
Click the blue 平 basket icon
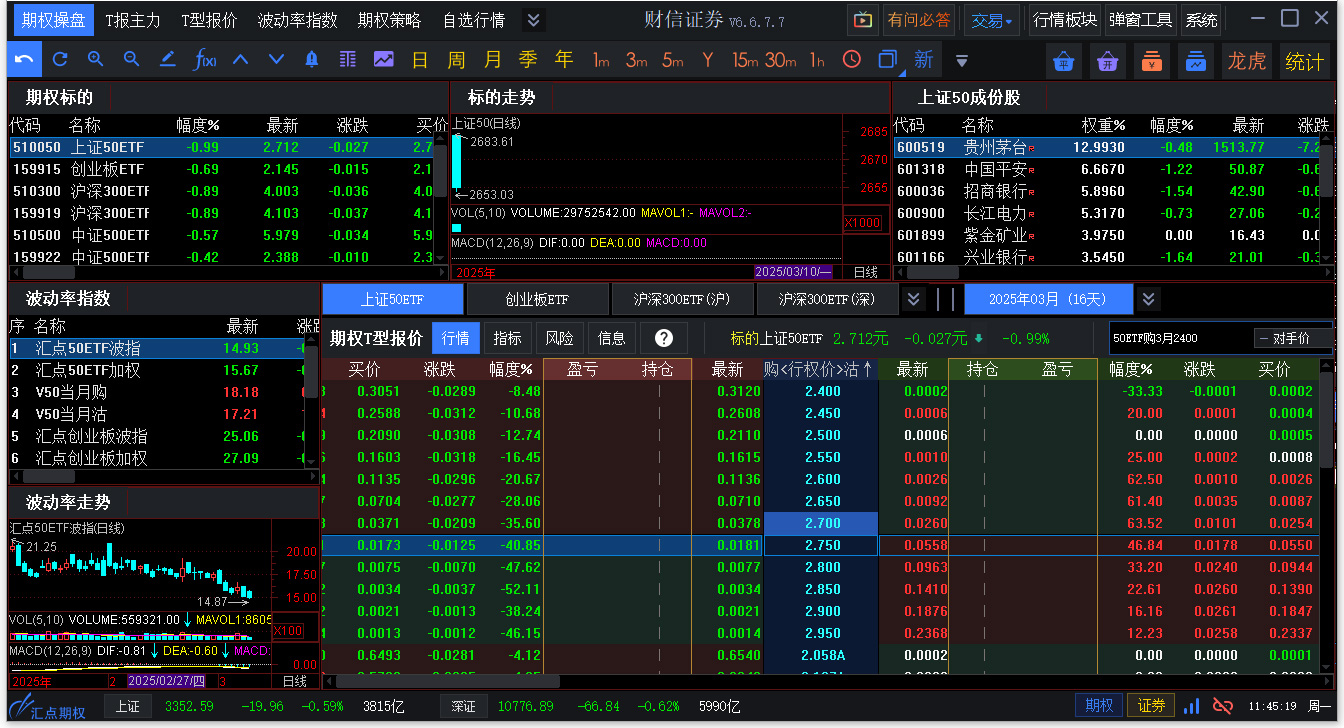click(1064, 60)
